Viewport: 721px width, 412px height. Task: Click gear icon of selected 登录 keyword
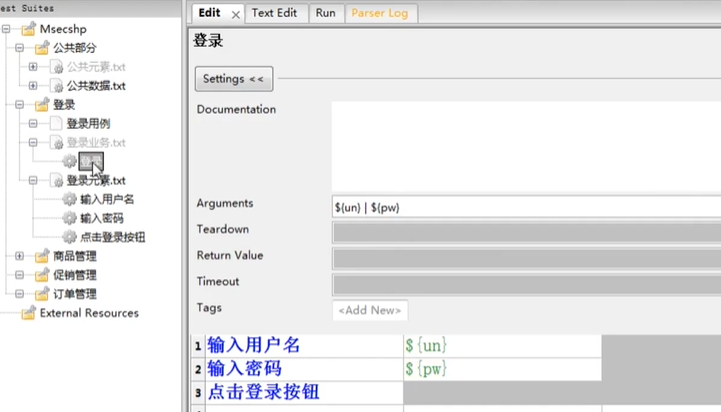(69, 161)
